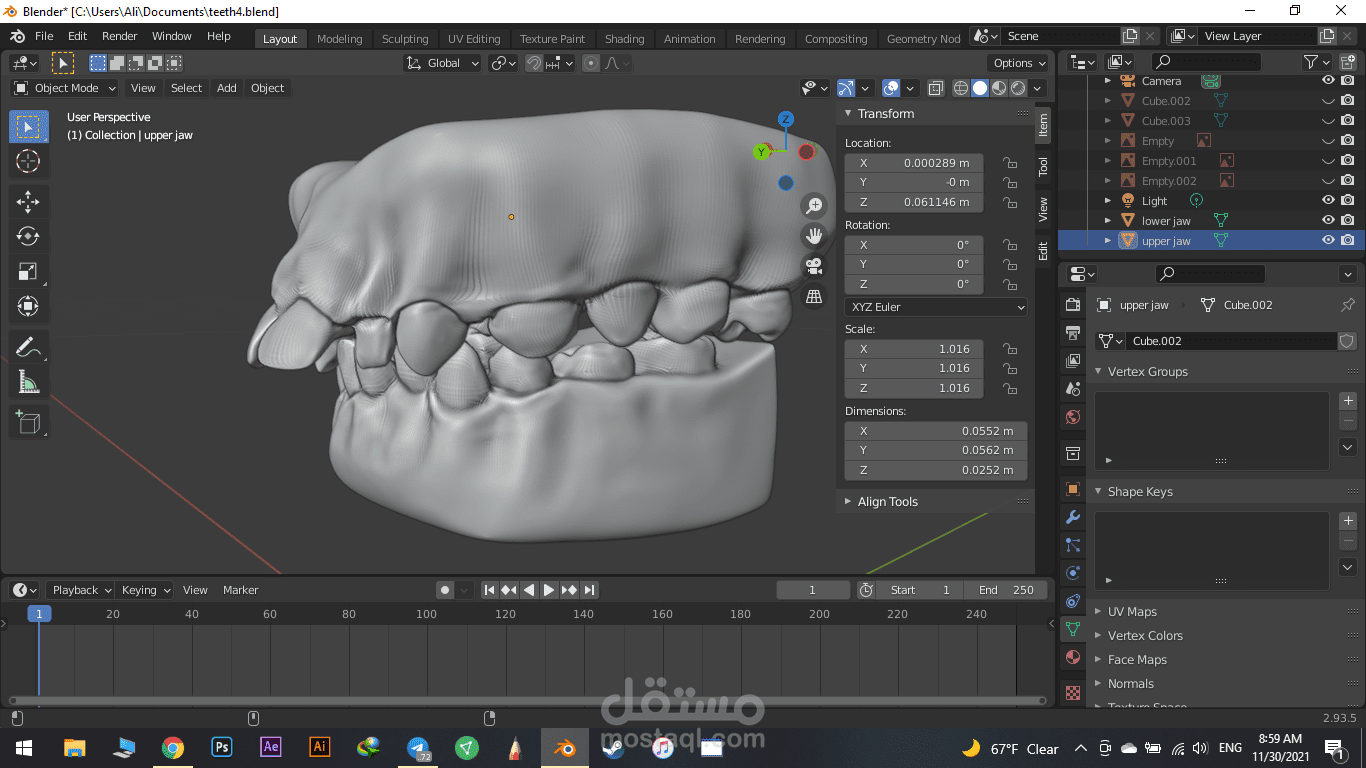The image size is (1366, 768).
Task: Open the Object Mode dropdown
Action: pyautogui.click(x=65, y=88)
